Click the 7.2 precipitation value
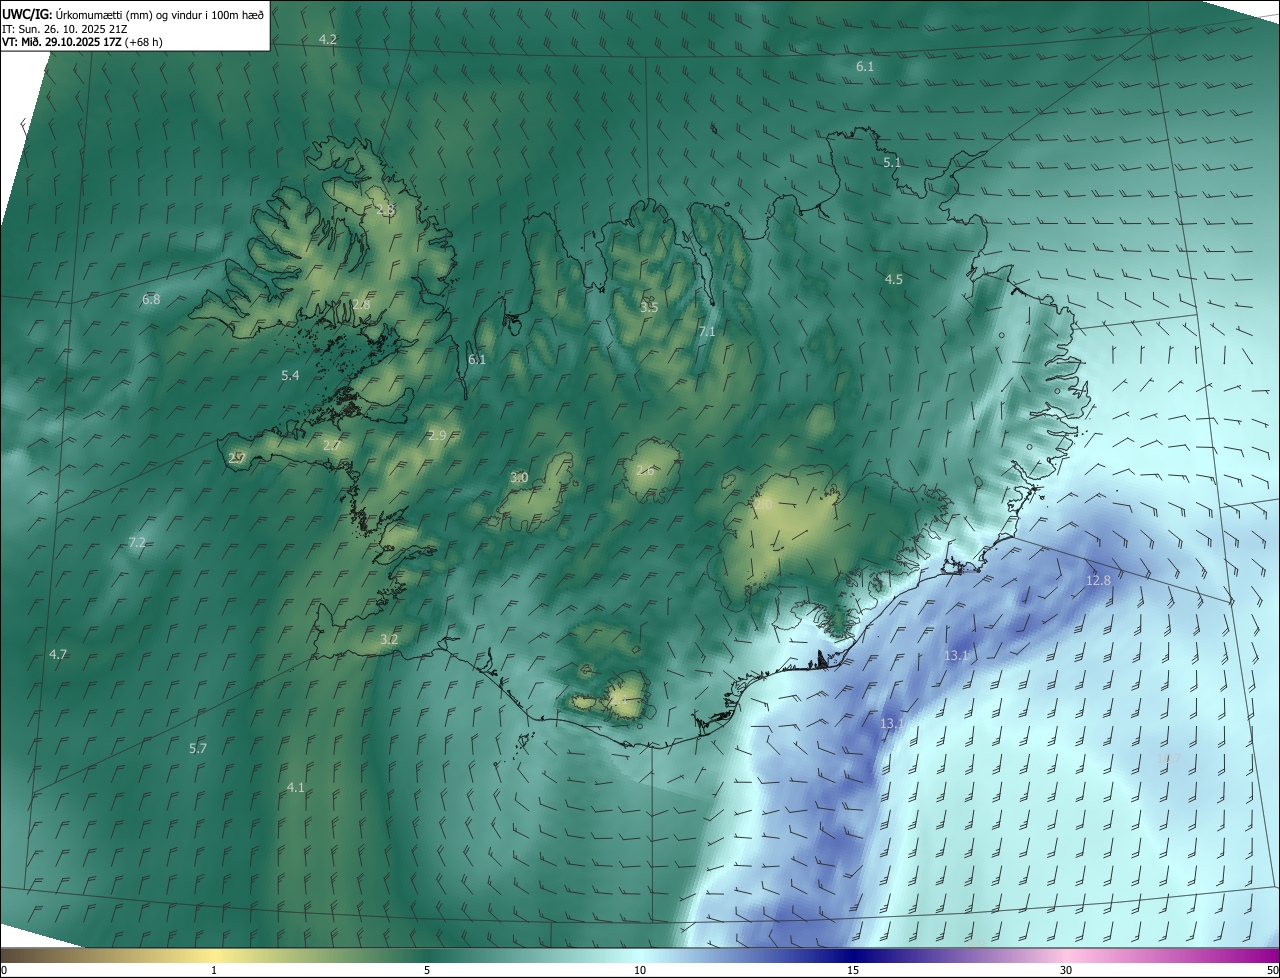Image resolution: width=1280 pixels, height=978 pixels. [x=137, y=543]
